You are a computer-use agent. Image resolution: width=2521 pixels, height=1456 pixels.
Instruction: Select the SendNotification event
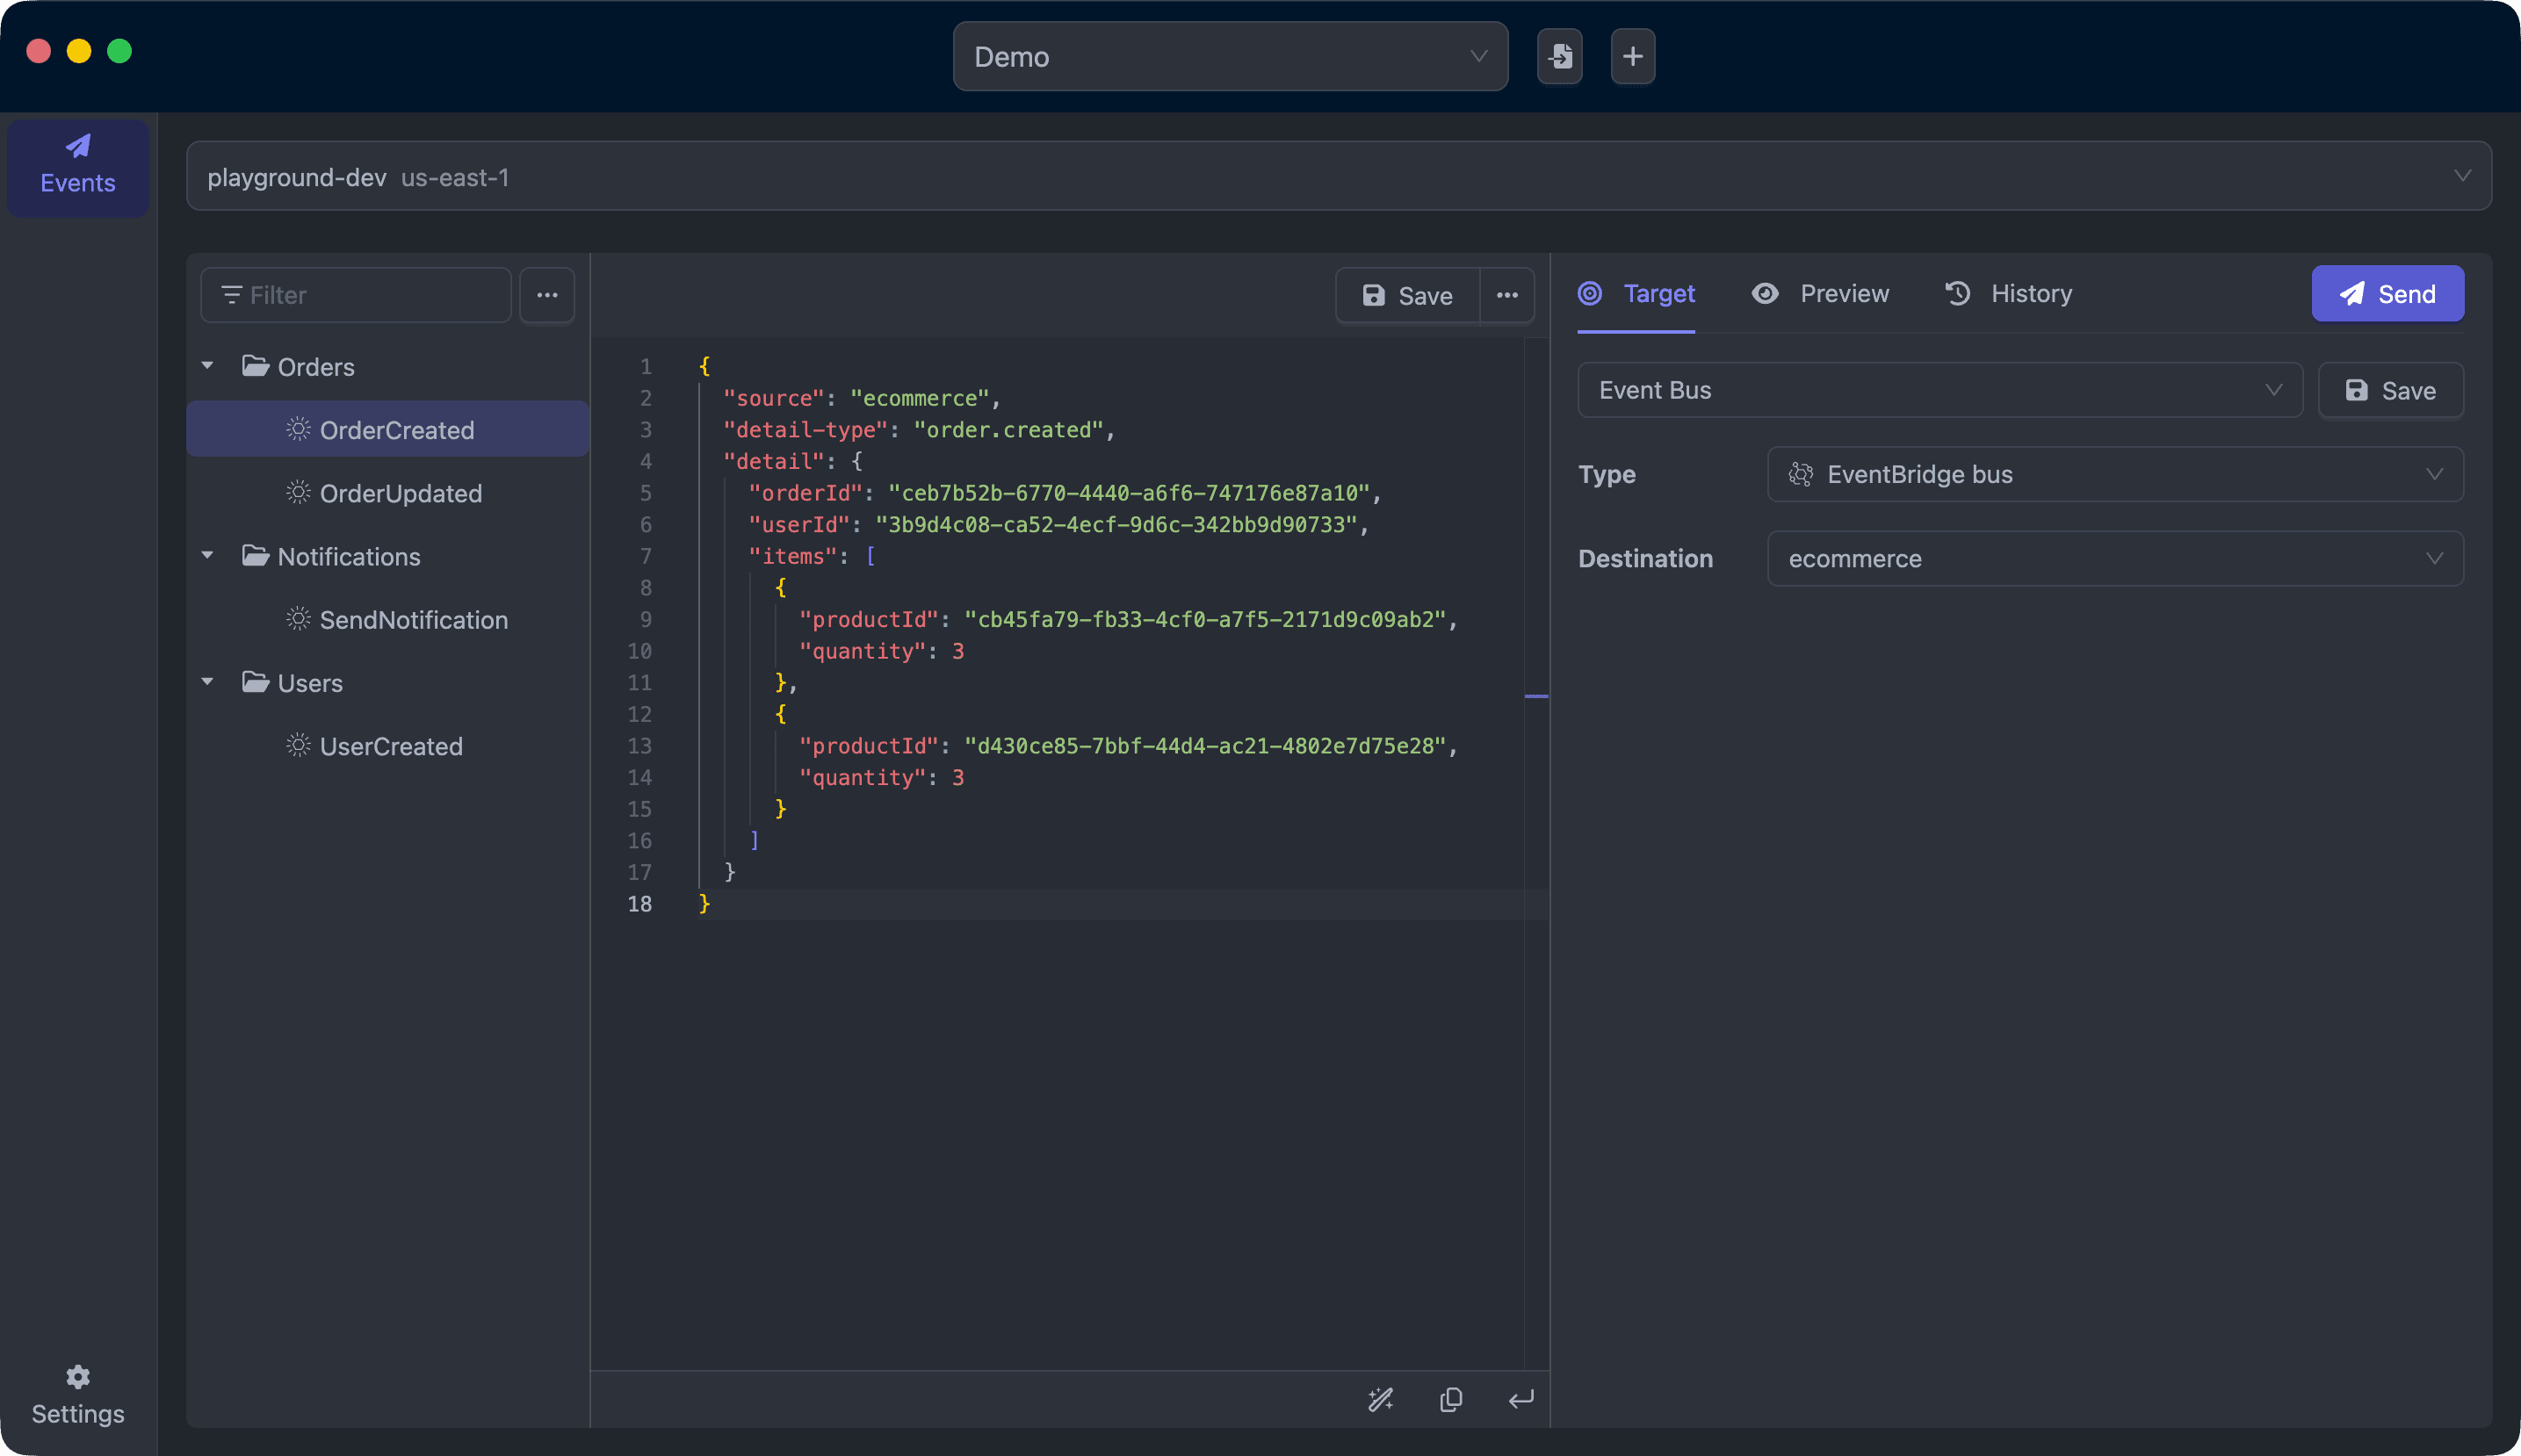(x=388, y=619)
